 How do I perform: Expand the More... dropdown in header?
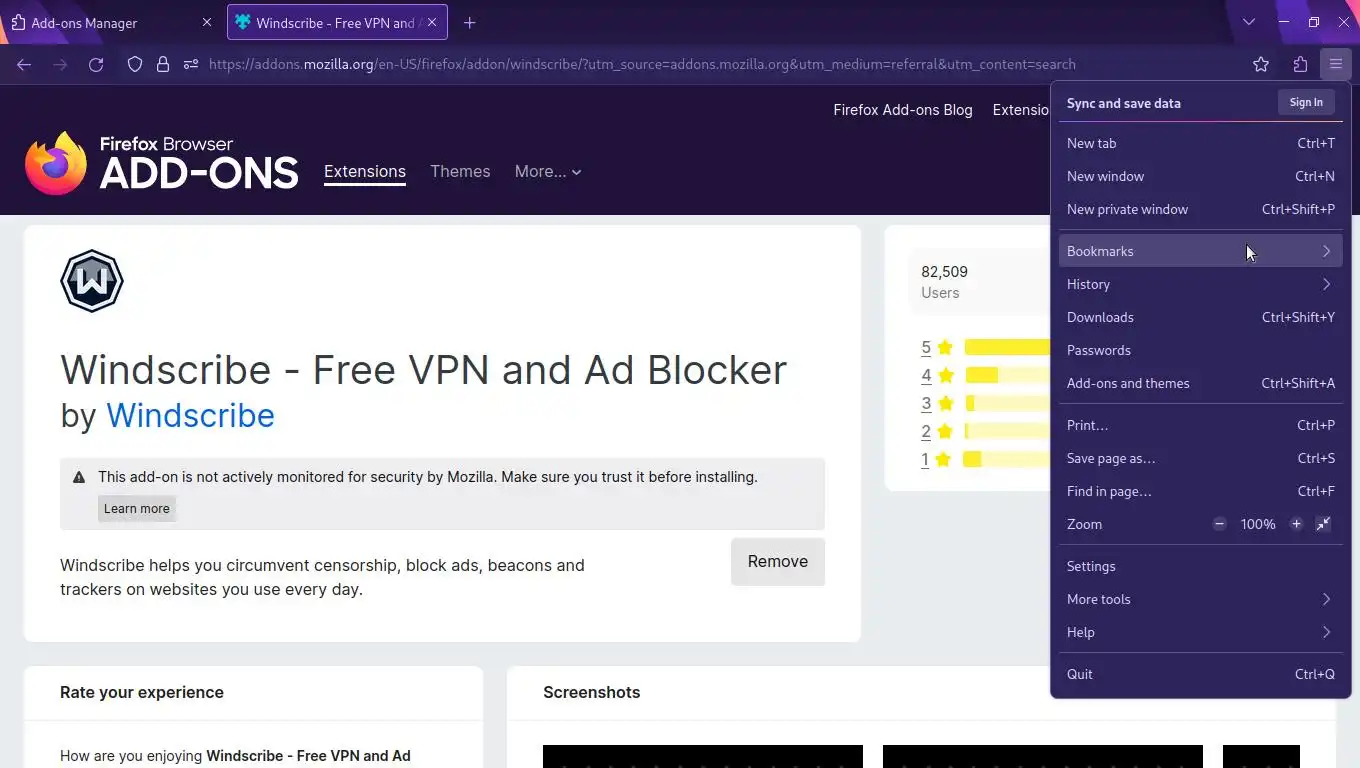(548, 171)
